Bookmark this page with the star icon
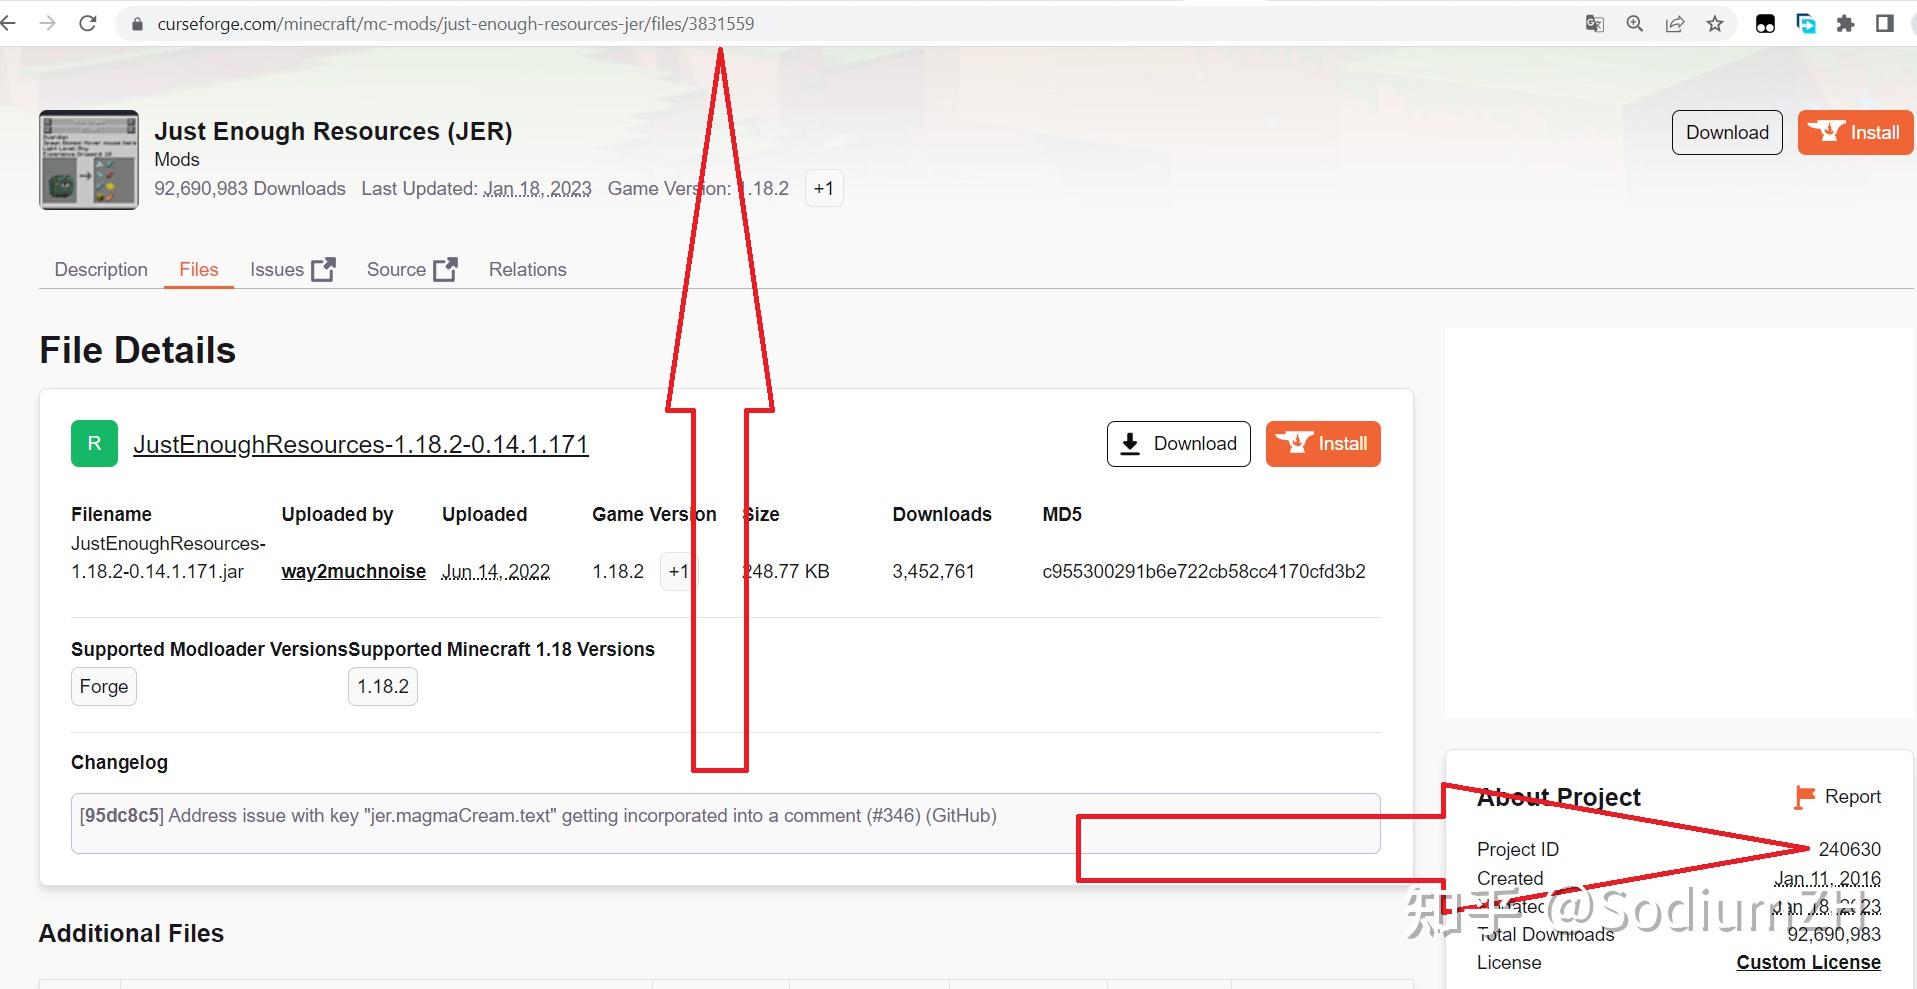 point(1715,24)
